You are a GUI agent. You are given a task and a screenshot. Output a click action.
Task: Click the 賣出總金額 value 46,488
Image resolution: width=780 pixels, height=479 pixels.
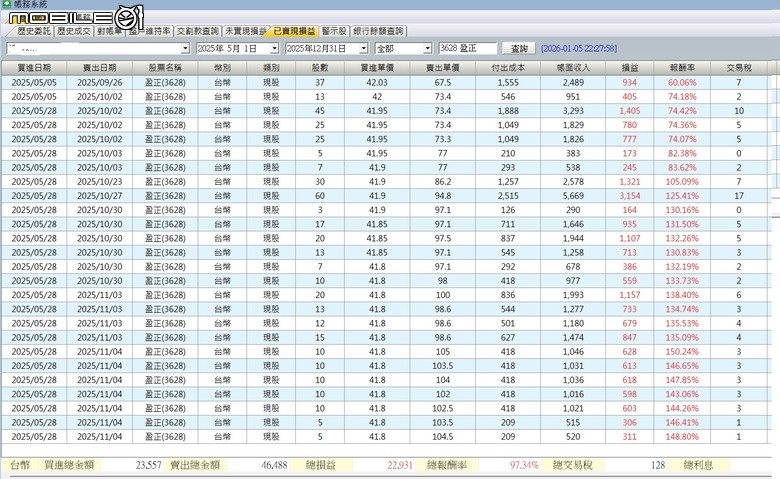[274, 466]
